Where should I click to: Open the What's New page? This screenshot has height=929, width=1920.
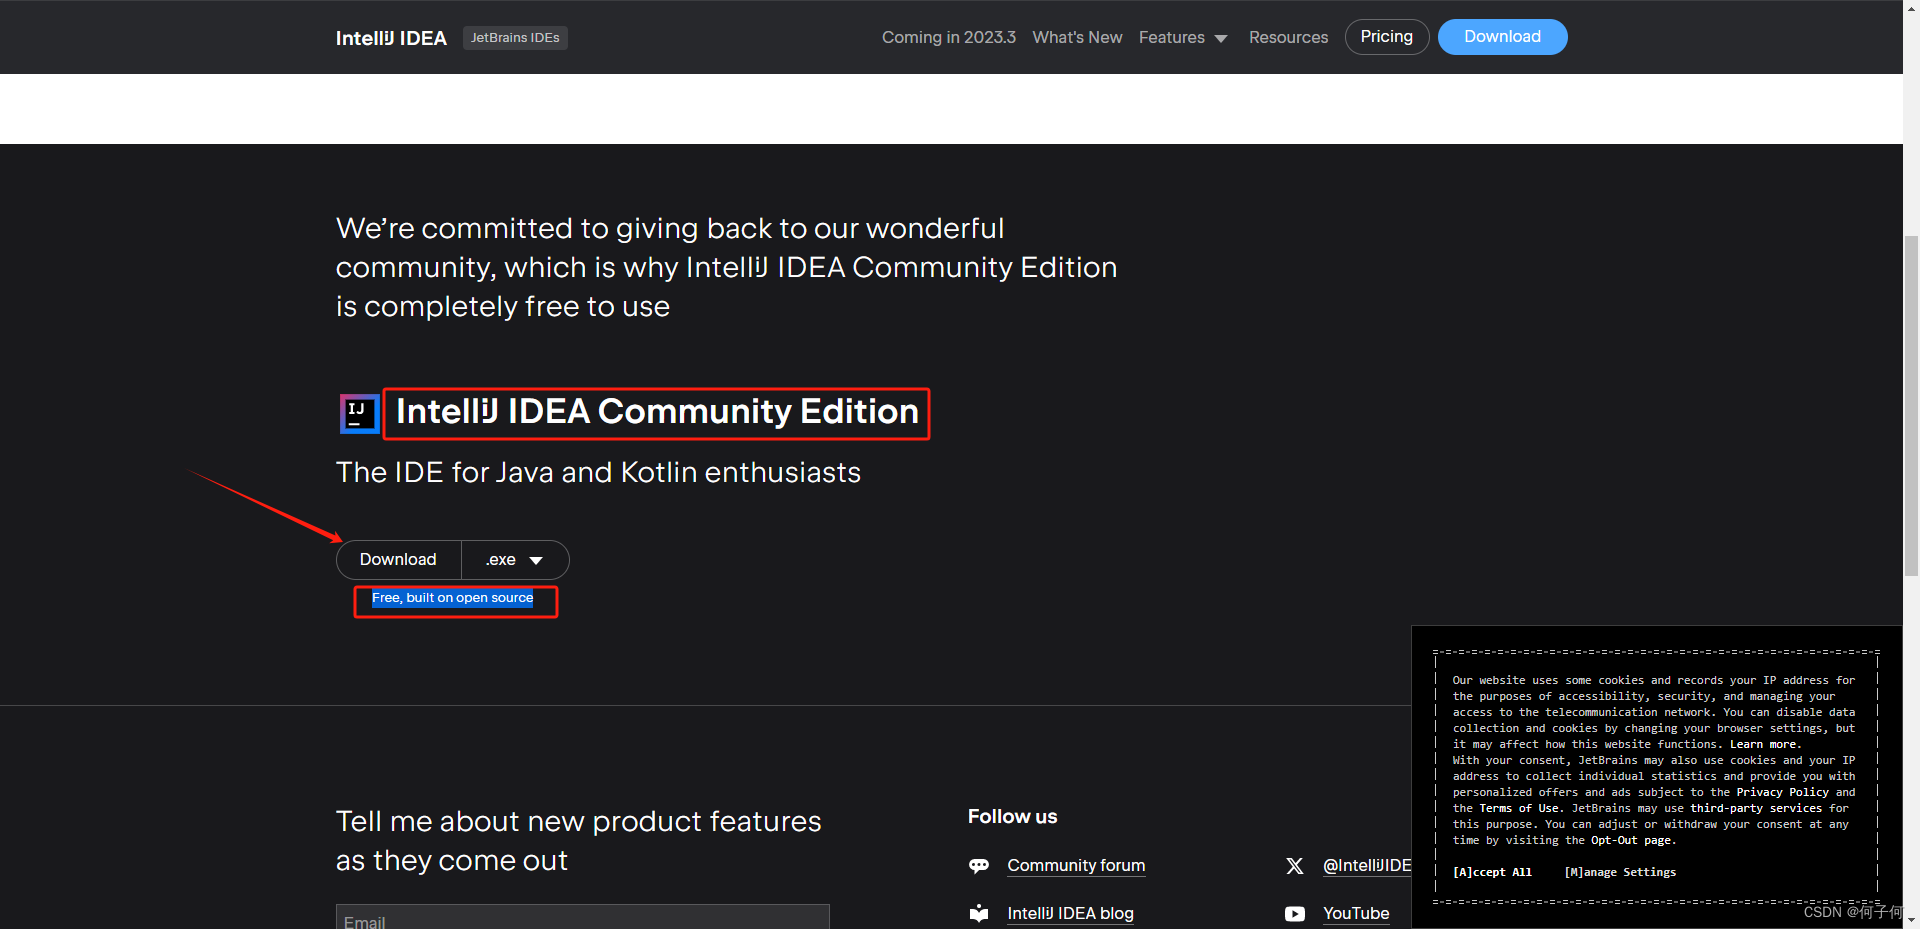point(1077,37)
